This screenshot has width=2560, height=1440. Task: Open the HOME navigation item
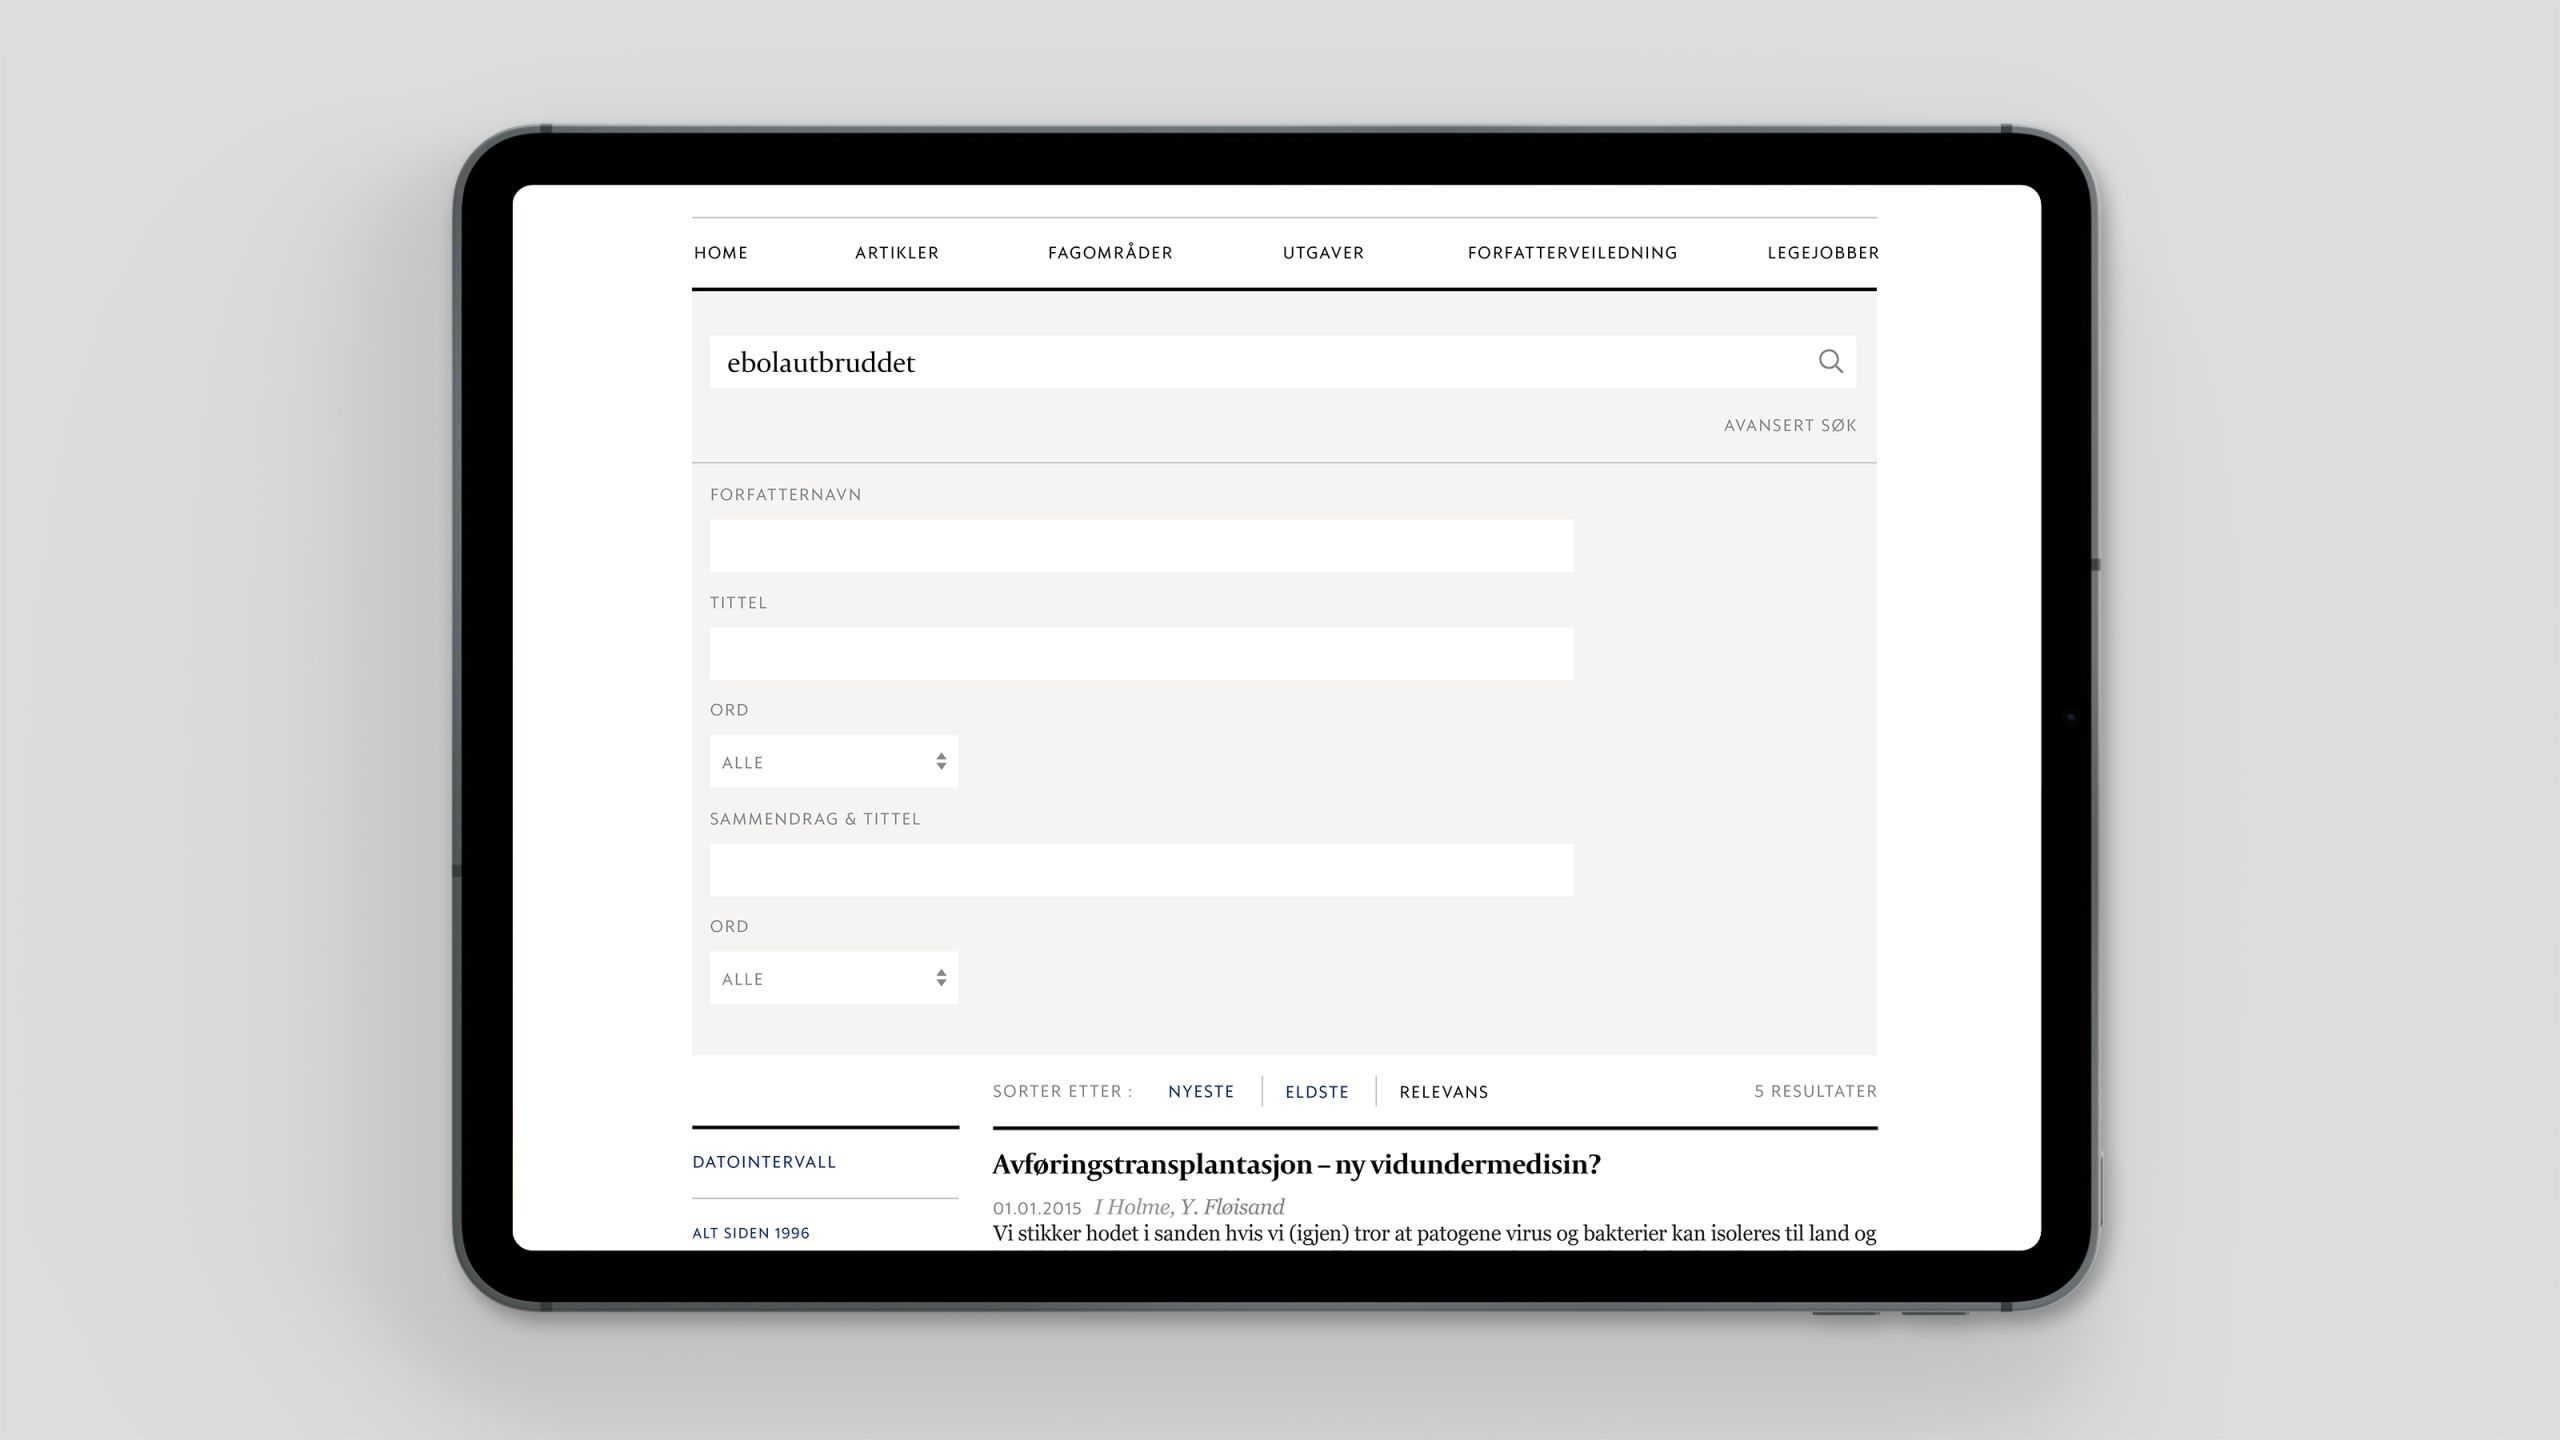point(721,253)
